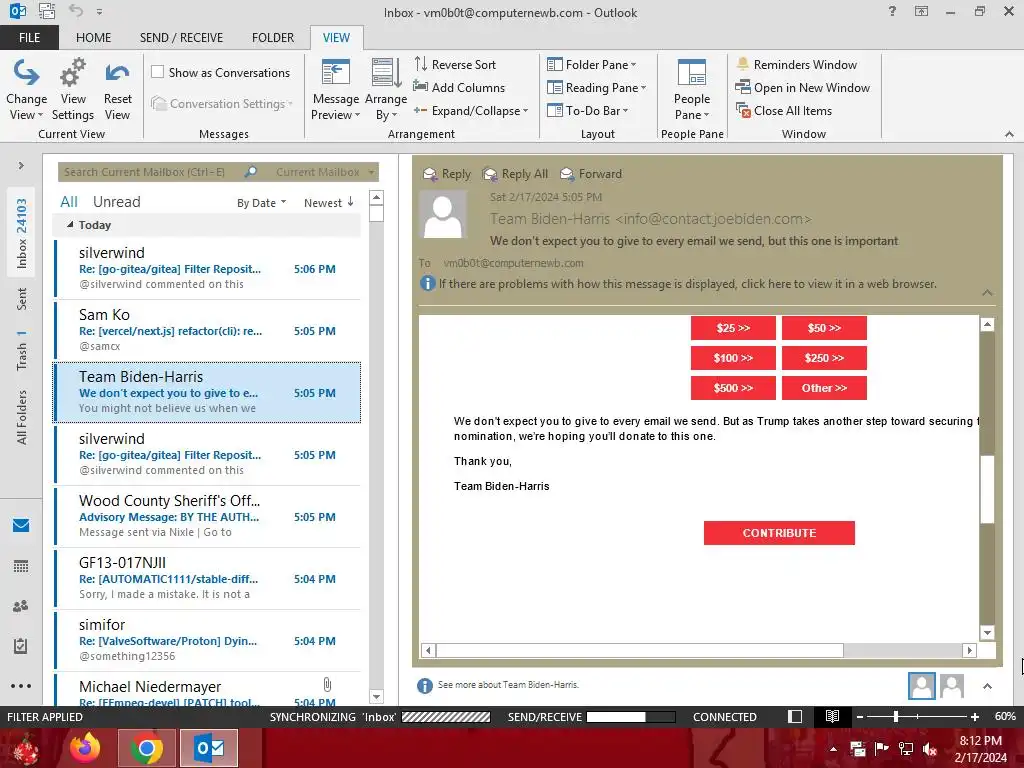Open Chrome from the taskbar
Viewport: 1024px width, 768px height.
(x=147, y=748)
